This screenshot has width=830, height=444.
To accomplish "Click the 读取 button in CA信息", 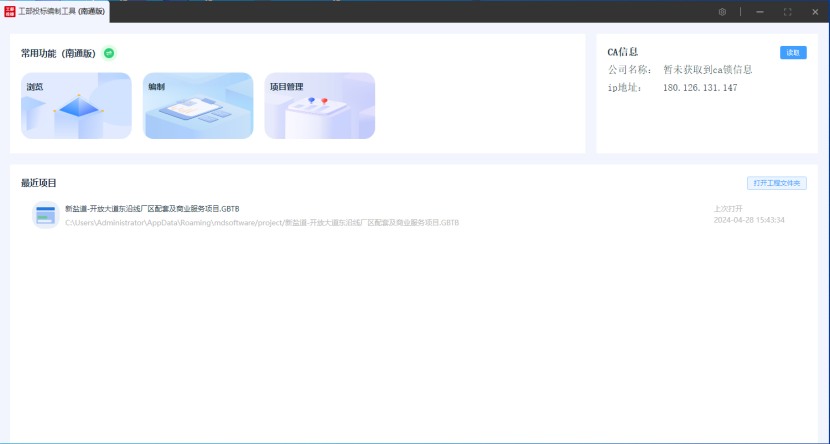I will coord(792,53).
